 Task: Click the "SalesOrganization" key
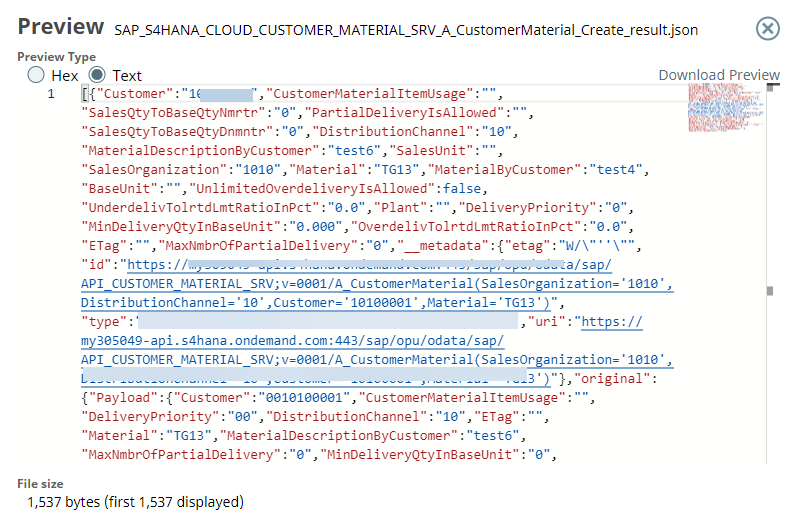(x=154, y=169)
